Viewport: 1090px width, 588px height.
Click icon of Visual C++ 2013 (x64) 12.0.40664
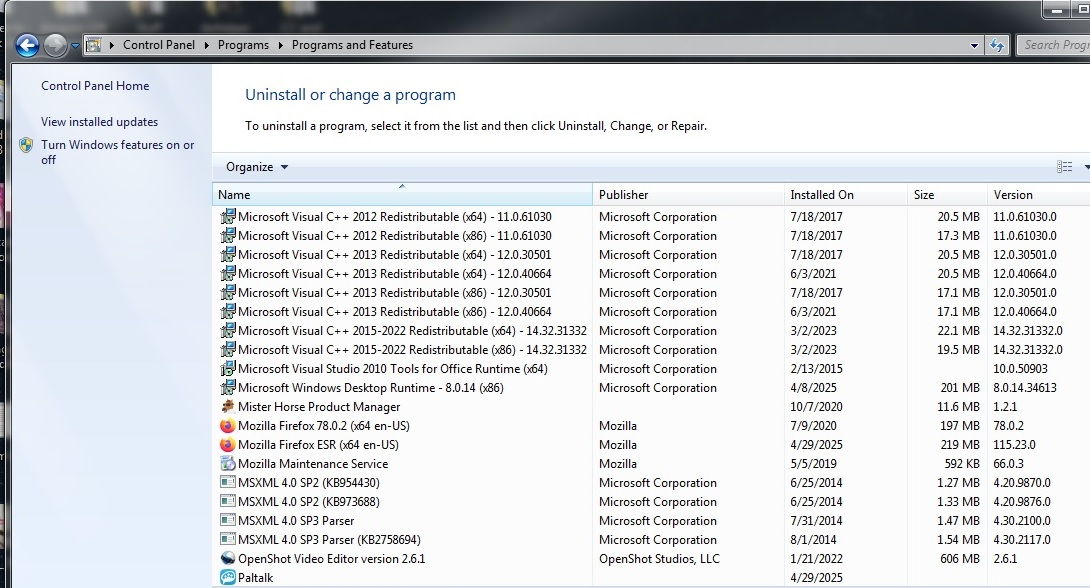[x=227, y=274]
